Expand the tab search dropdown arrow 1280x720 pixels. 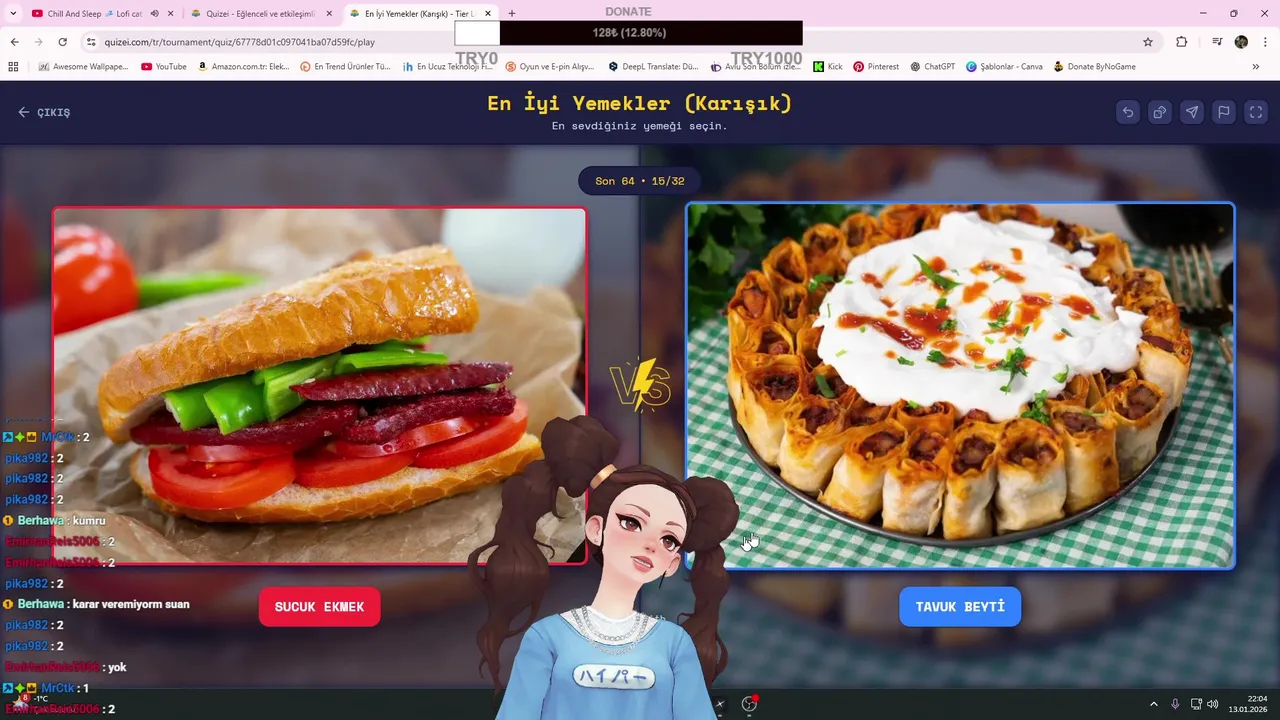point(12,14)
